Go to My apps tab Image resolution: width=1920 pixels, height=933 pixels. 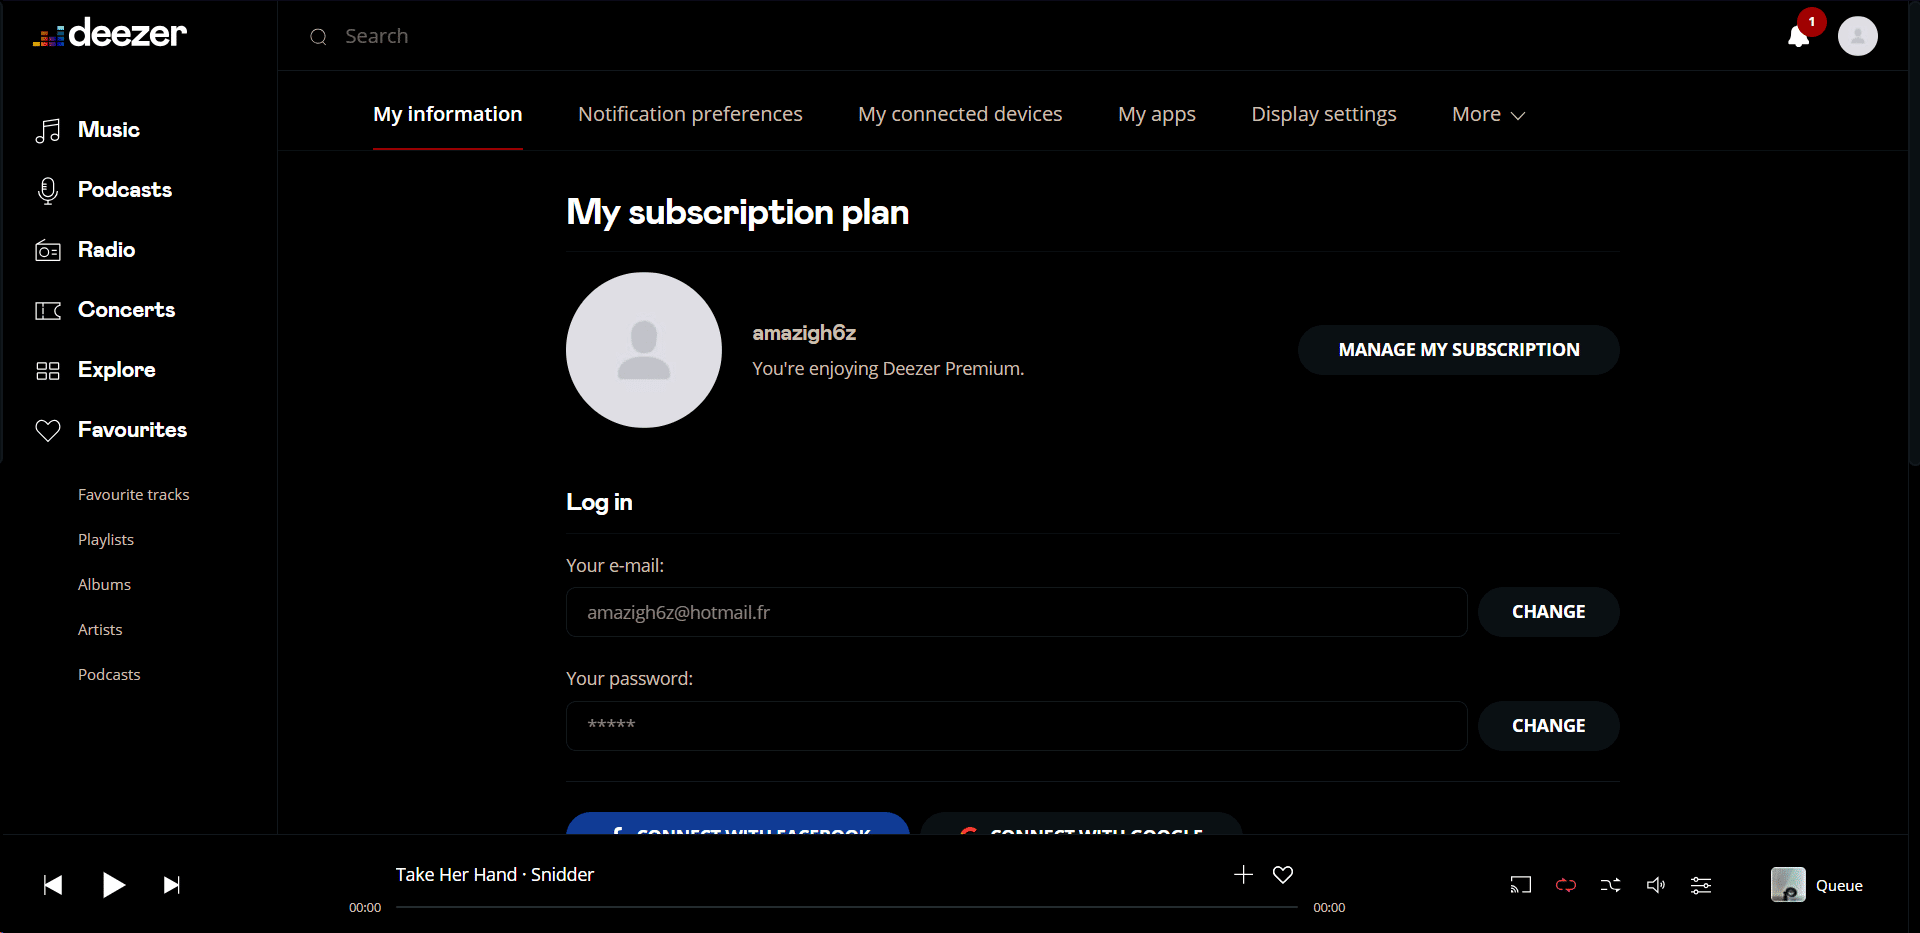[1157, 114]
